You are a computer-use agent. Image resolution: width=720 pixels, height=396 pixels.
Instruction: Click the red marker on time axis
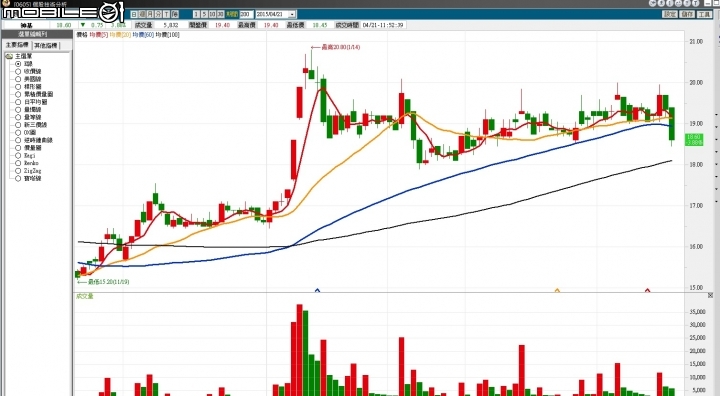648,290
